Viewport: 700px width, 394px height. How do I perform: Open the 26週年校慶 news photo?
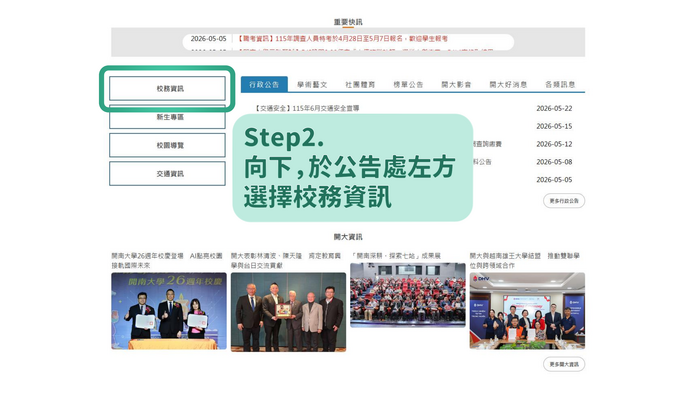pyautogui.click(x=169, y=311)
